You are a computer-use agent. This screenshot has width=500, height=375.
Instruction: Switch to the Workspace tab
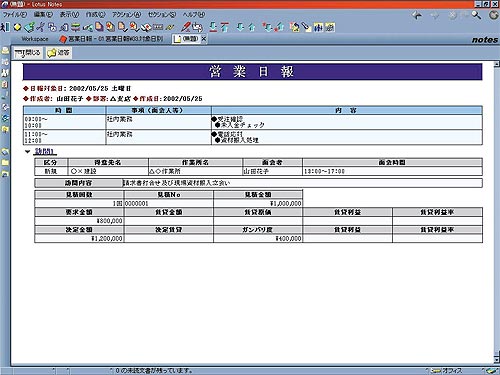35,39
